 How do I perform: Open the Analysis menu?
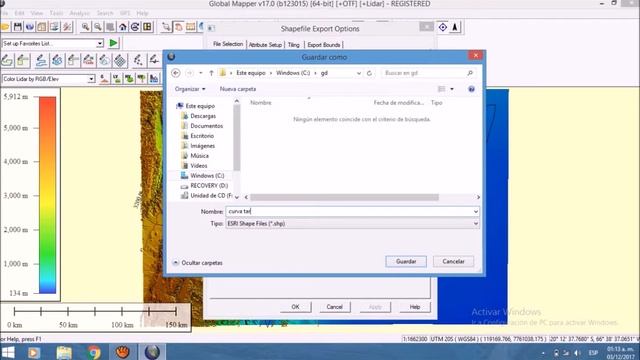80,13
